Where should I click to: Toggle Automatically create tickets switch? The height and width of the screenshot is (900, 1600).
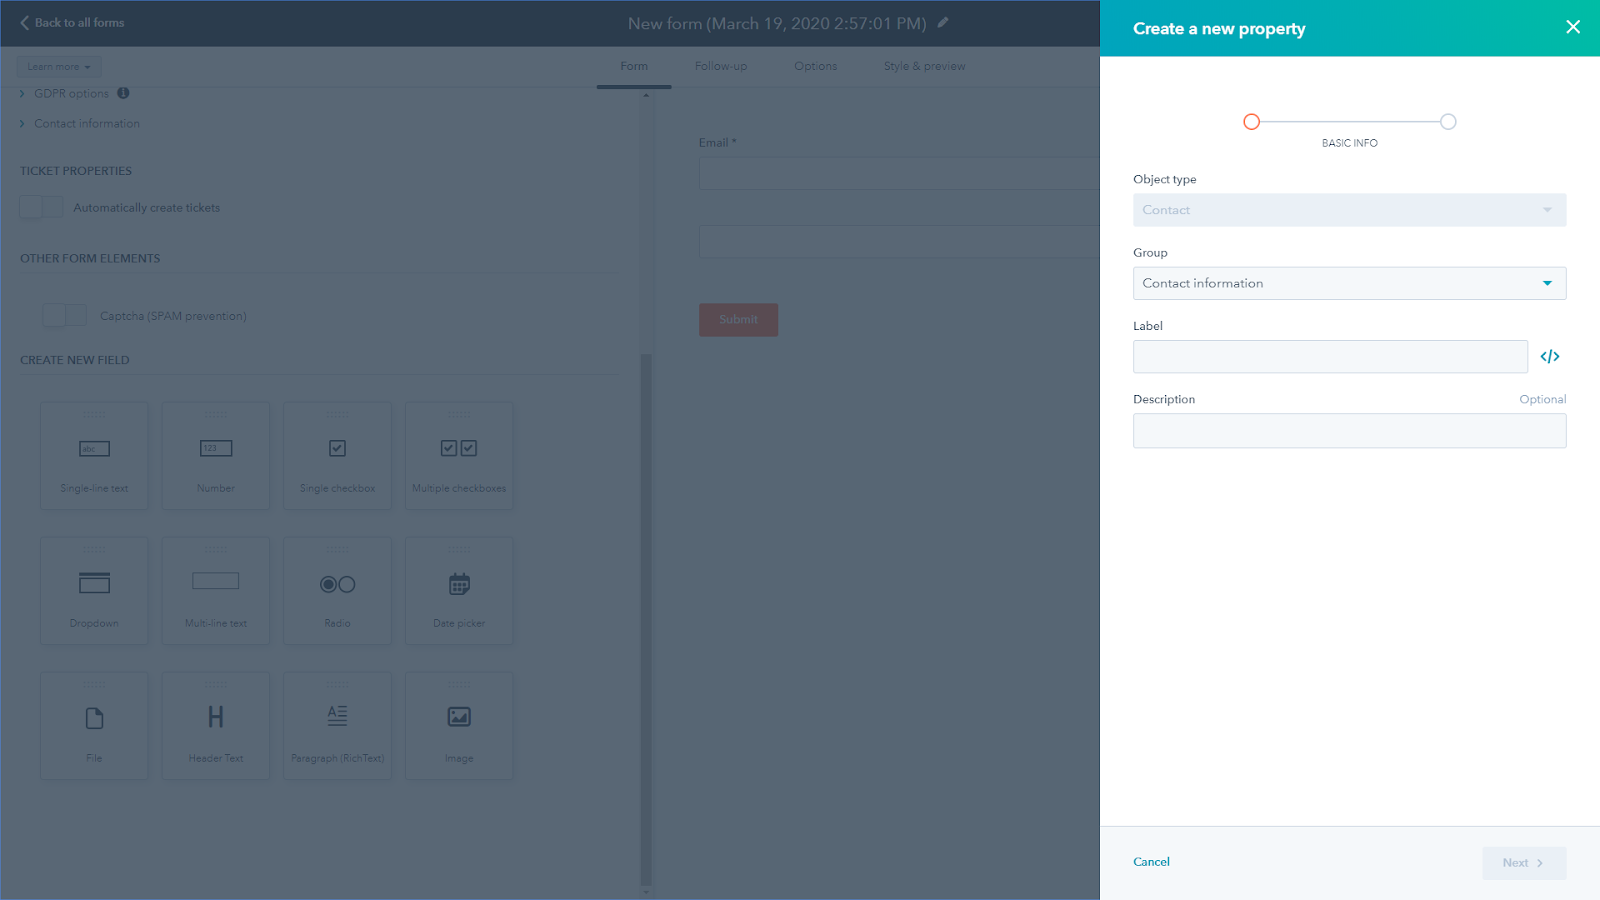tap(41, 207)
